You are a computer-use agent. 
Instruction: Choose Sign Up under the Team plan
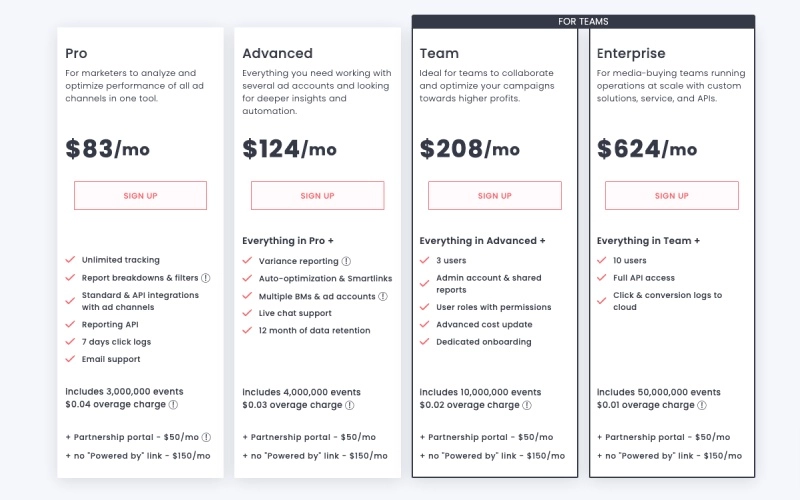[495, 195]
